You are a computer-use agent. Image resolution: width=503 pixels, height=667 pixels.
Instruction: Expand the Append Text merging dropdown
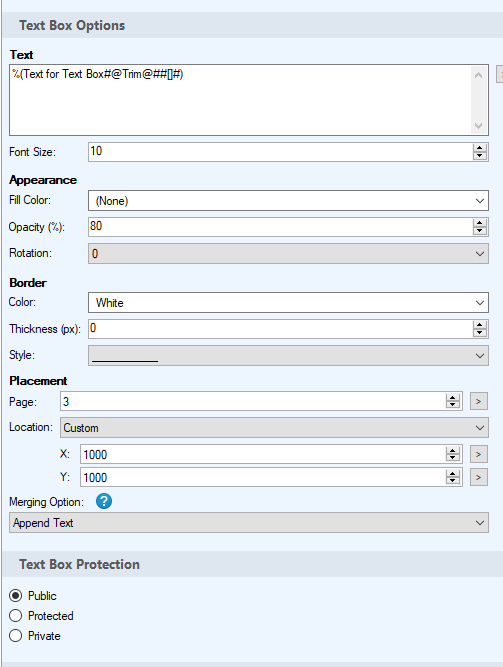pyautogui.click(x=249, y=522)
